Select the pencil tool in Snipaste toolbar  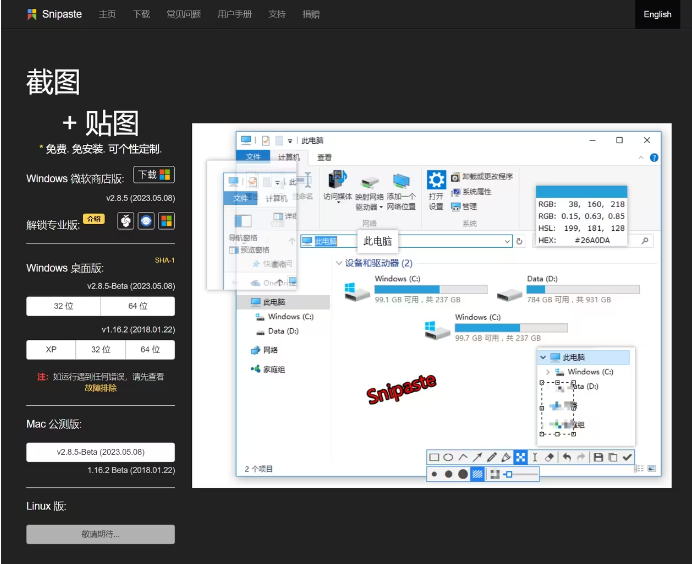pos(492,457)
